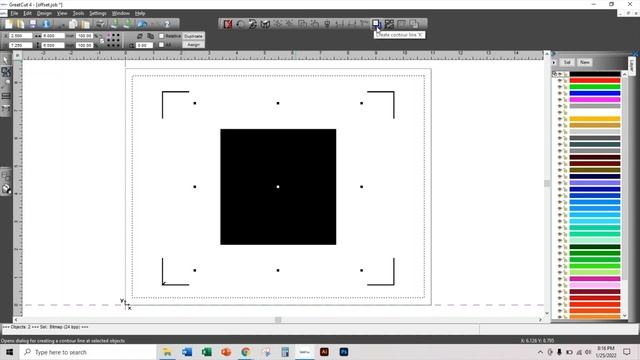The width and height of the screenshot is (640, 360).
Task: Click the rotate object icon above angle field
Action: point(140,36)
